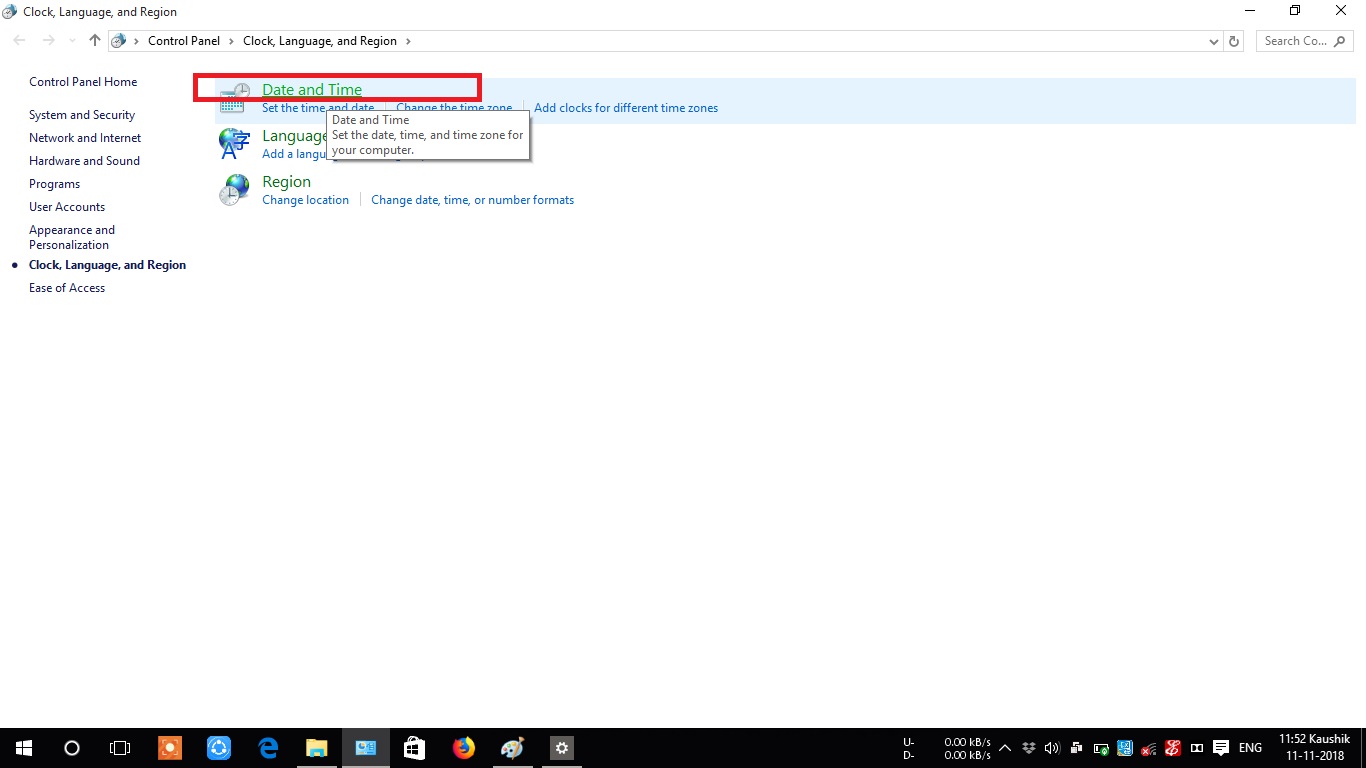Image resolution: width=1366 pixels, height=768 pixels.
Task: Show hidden system tray icons
Action: pos(1005,748)
